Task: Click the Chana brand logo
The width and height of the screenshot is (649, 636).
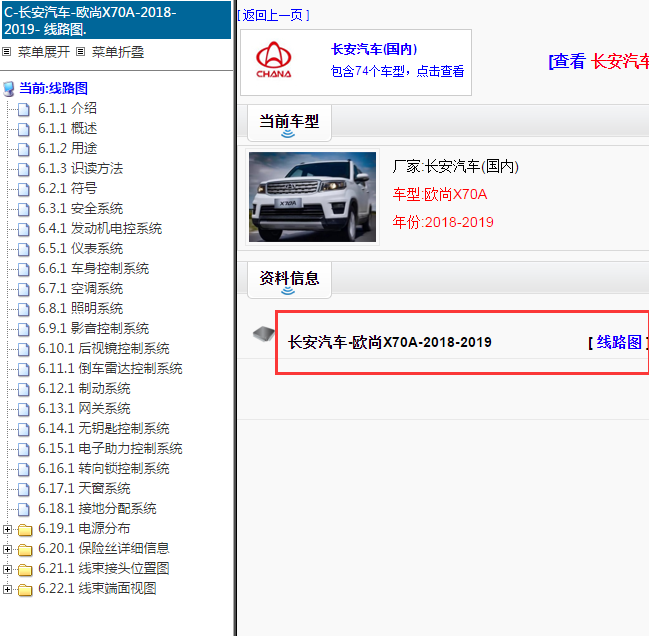Action: pyautogui.click(x=274, y=60)
